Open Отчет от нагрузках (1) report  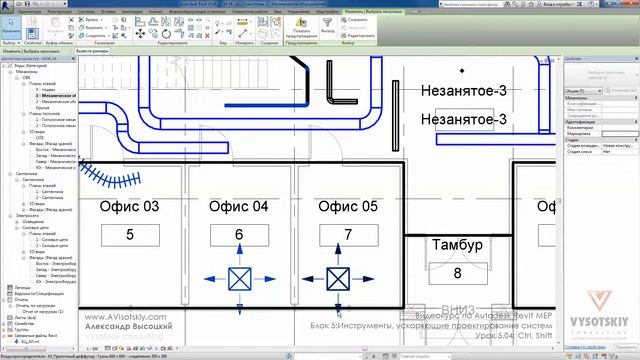click(x=43, y=312)
